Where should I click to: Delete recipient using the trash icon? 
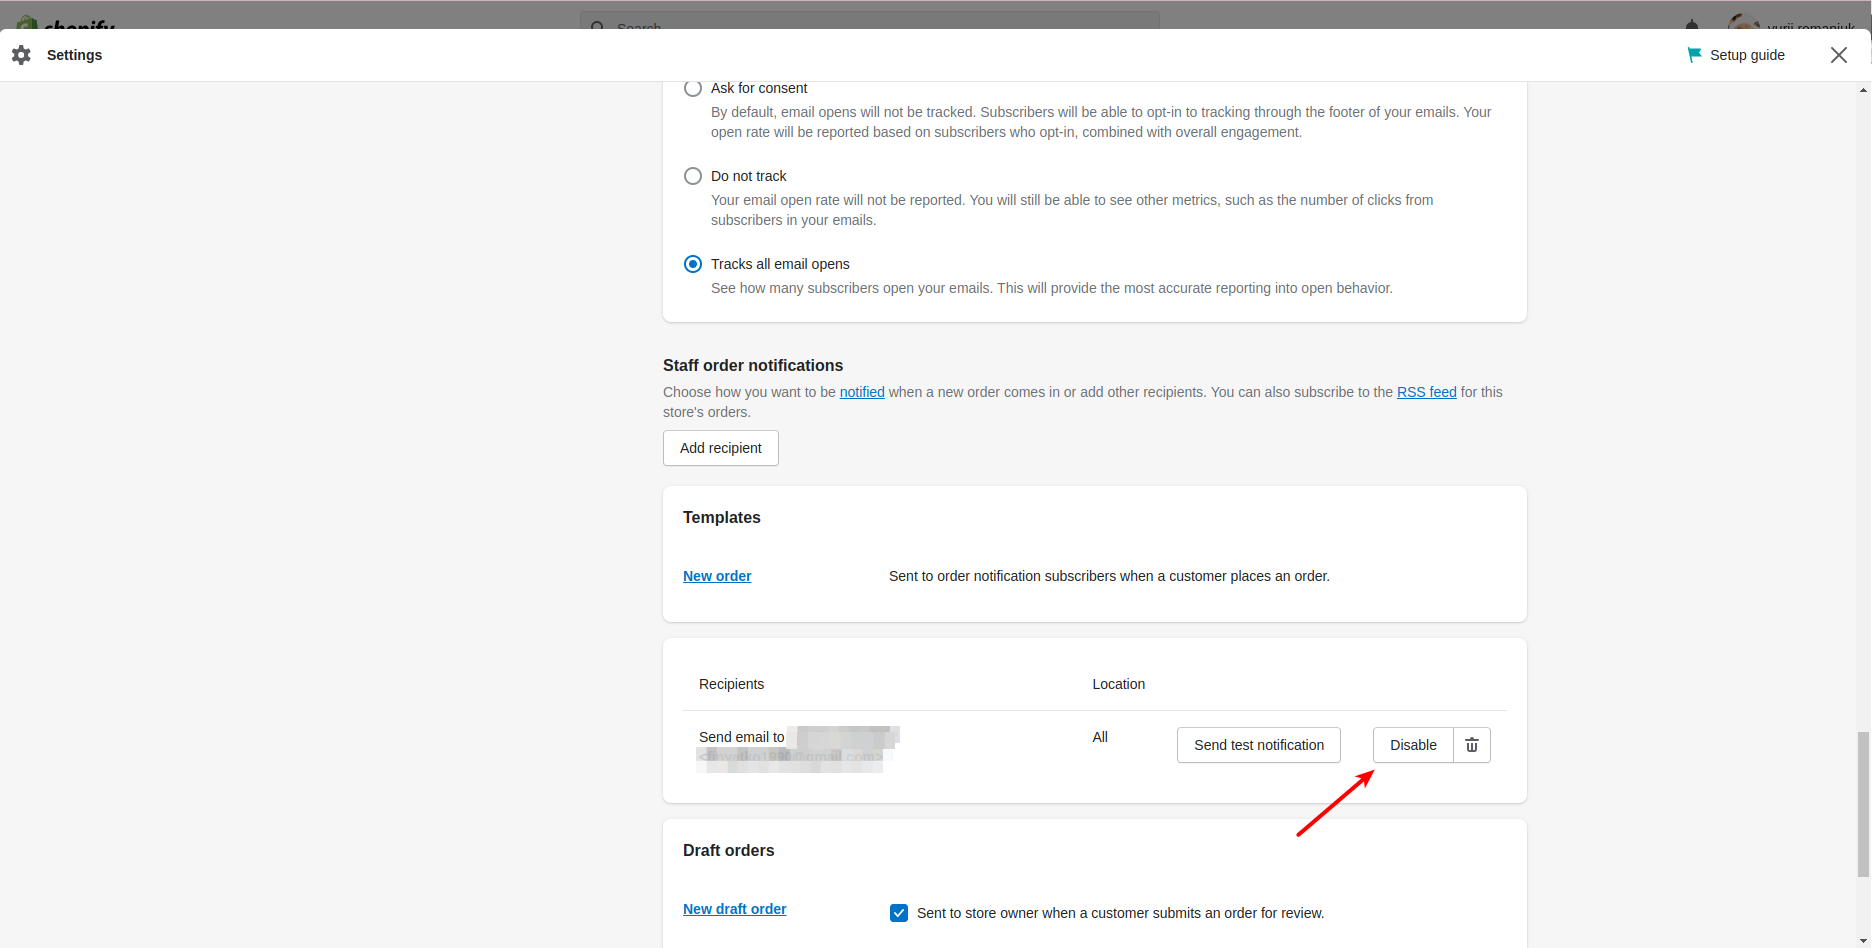pyautogui.click(x=1471, y=745)
